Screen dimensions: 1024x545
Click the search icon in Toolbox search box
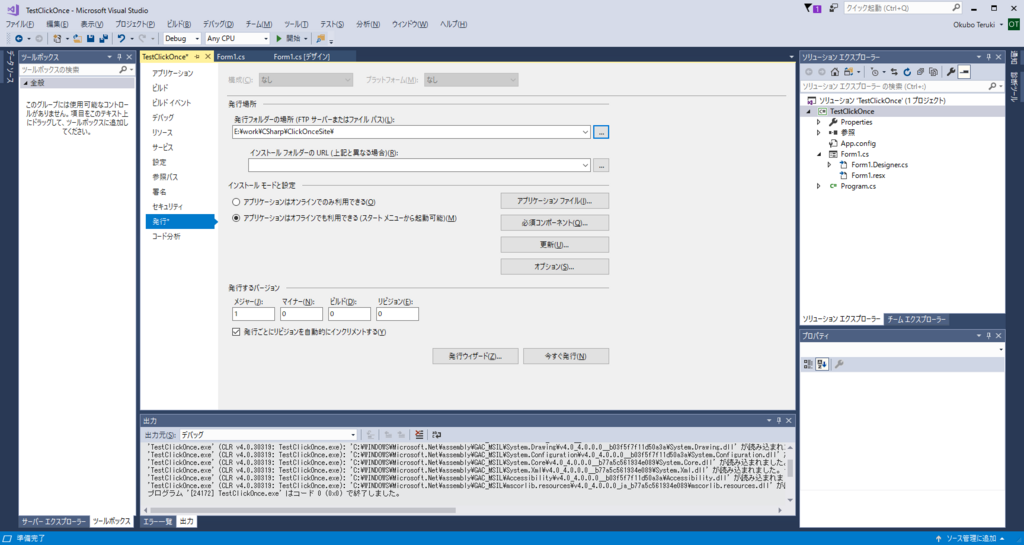123,69
